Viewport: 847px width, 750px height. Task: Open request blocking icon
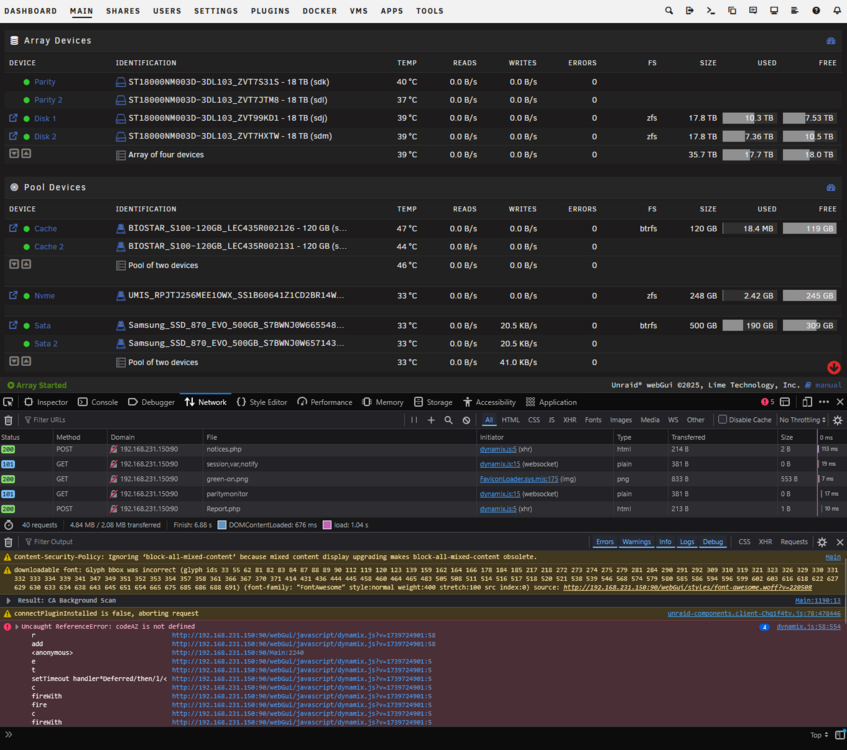[x=466, y=420]
